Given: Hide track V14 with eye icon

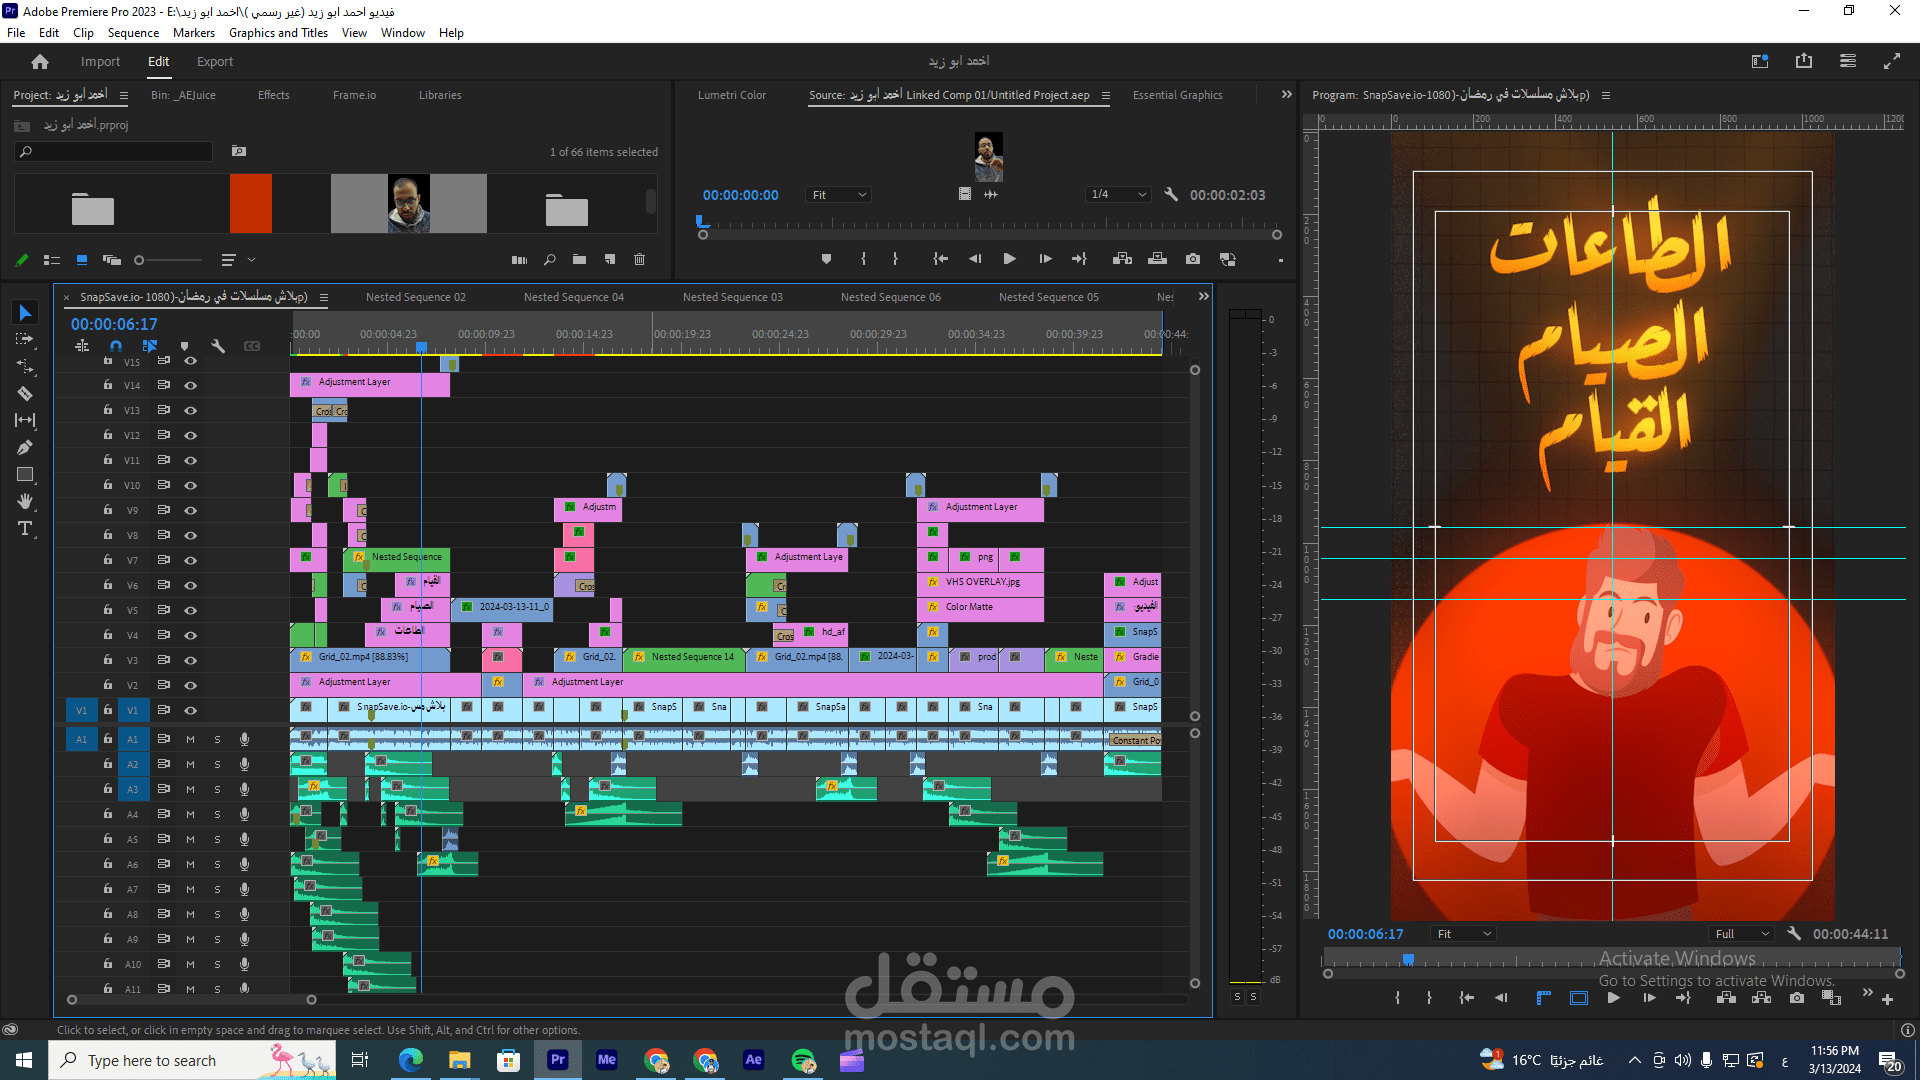Looking at the screenshot, I should tap(190, 385).
